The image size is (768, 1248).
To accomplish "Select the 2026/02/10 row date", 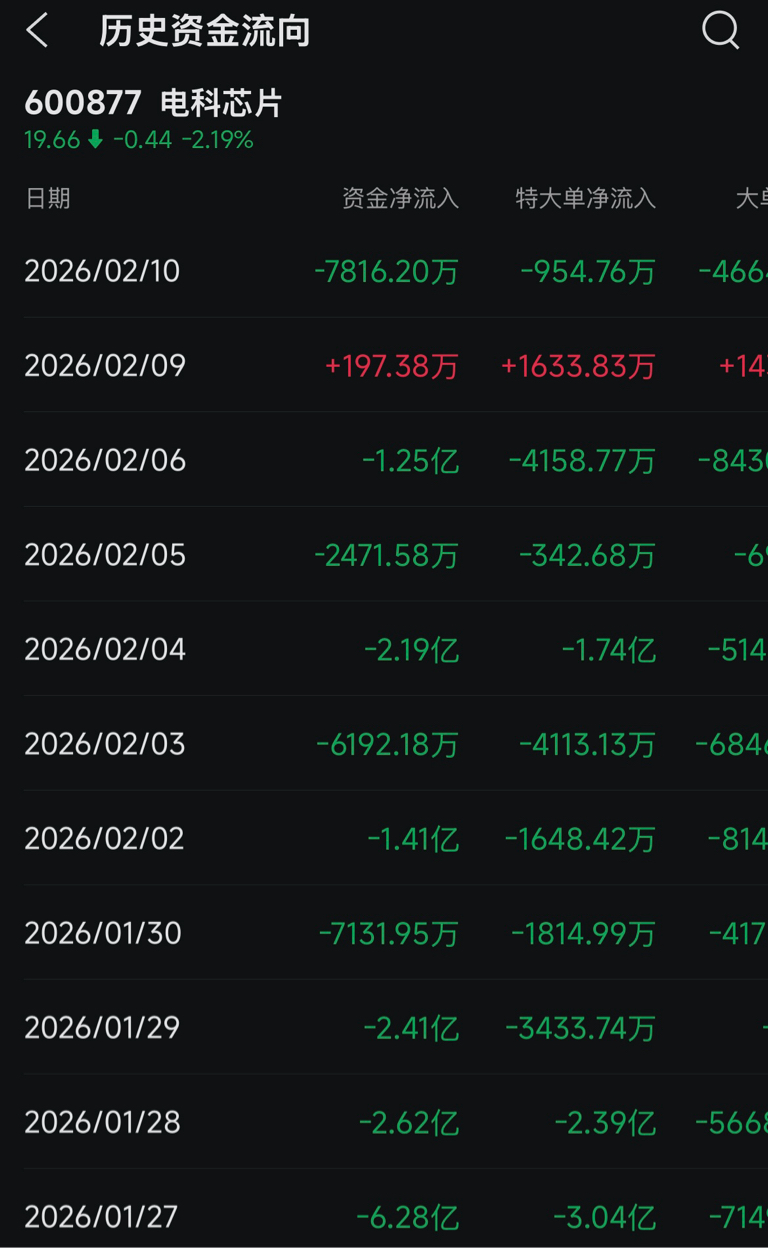I will [102, 271].
